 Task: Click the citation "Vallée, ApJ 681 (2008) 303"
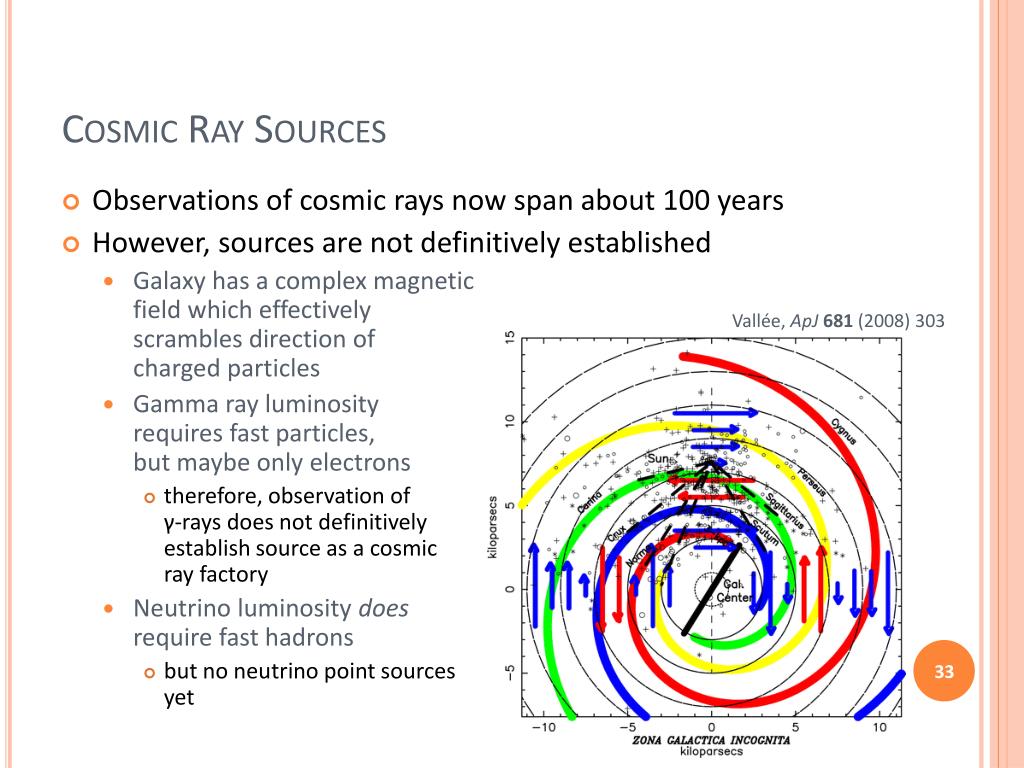point(838,321)
